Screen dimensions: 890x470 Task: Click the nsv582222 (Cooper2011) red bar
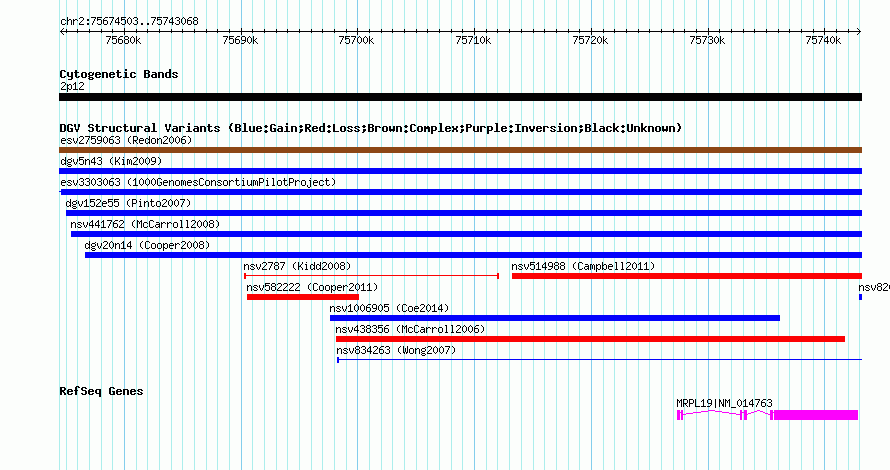pyautogui.click(x=303, y=297)
